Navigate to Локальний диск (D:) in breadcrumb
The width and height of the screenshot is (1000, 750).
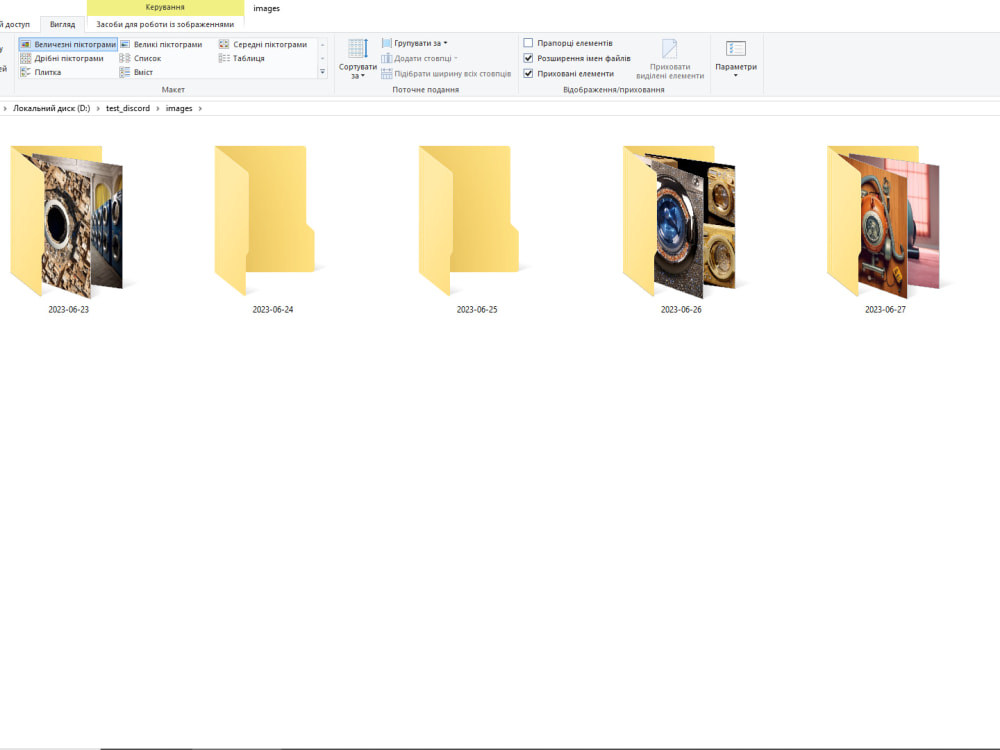click(52, 108)
